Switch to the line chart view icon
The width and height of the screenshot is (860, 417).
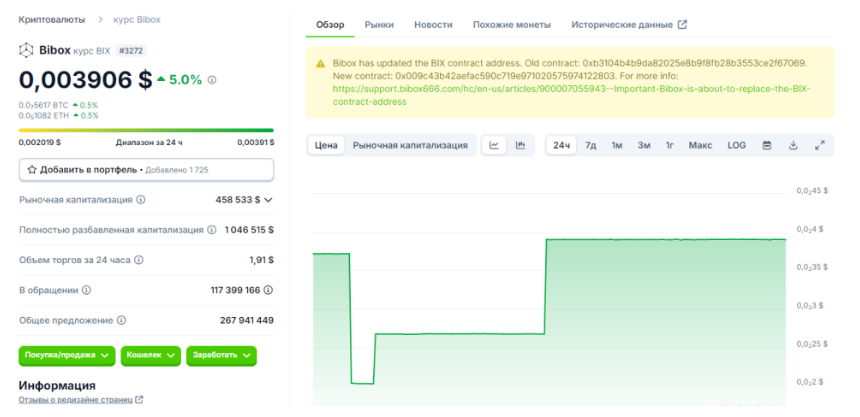coord(494,145)
